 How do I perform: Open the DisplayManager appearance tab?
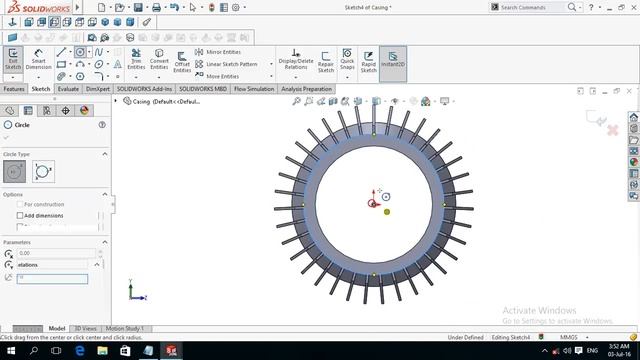(84, 111)
